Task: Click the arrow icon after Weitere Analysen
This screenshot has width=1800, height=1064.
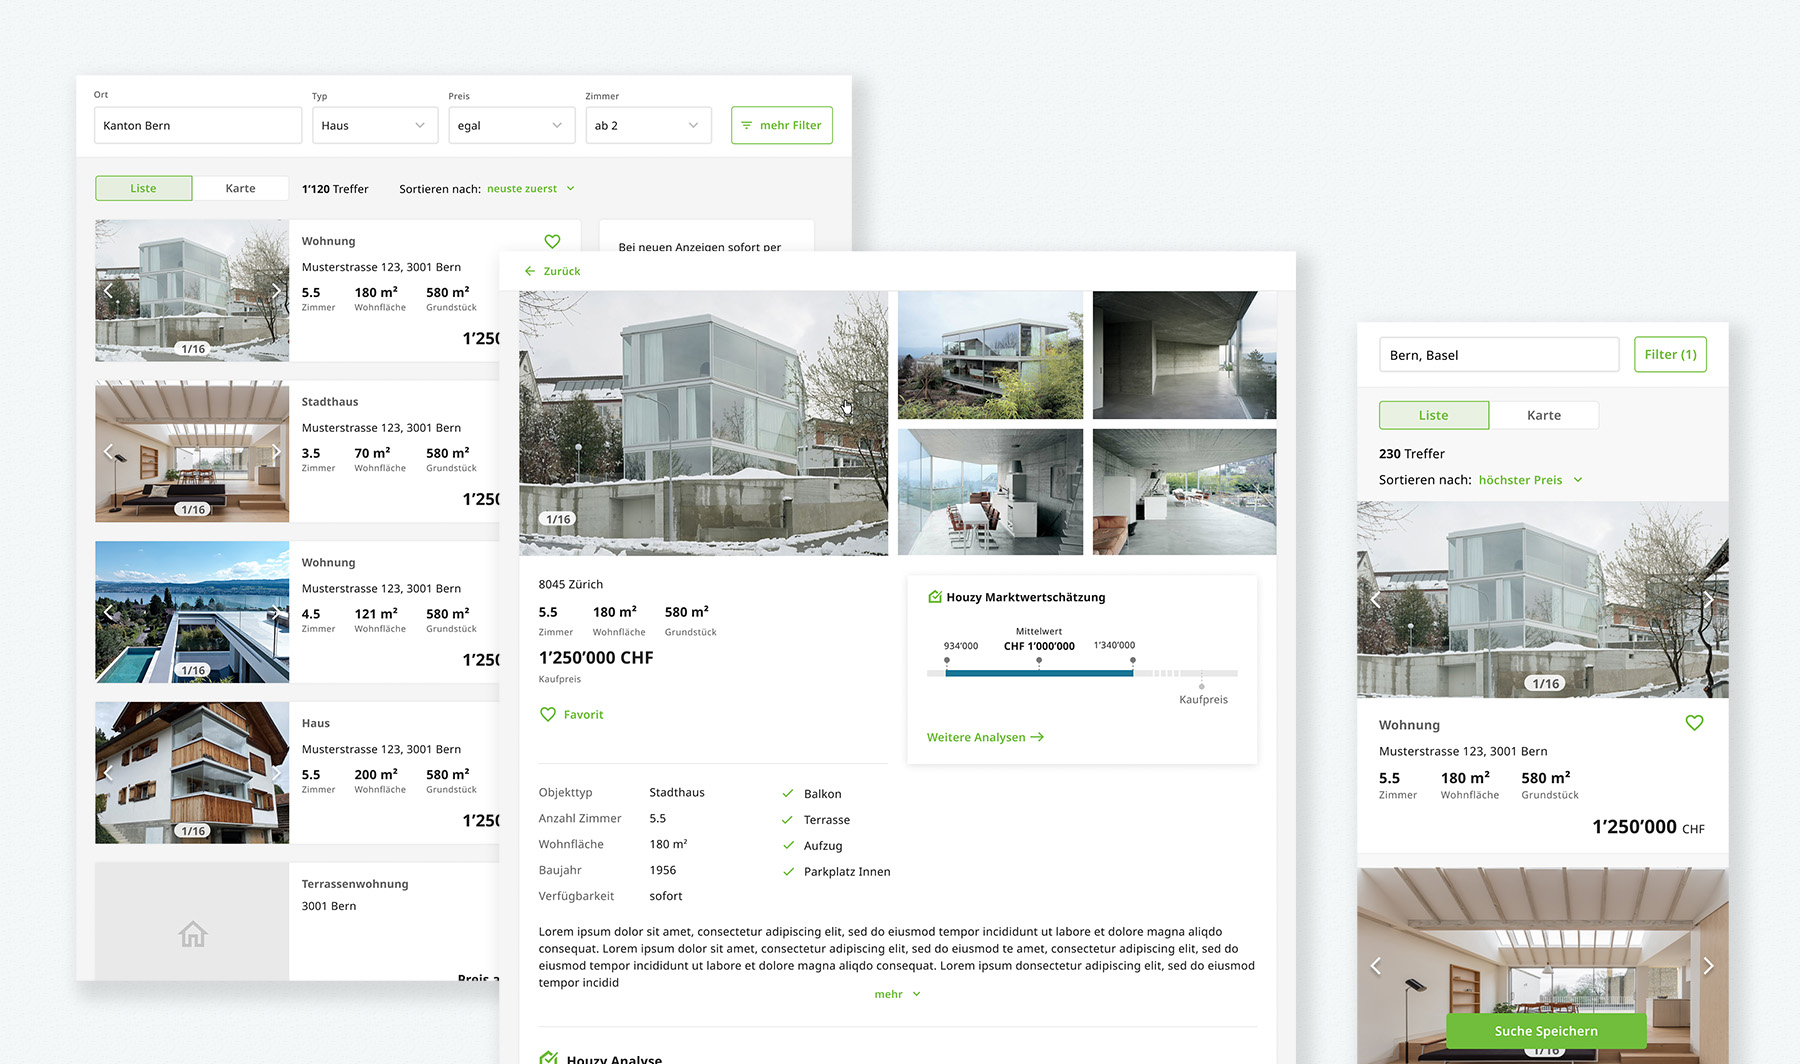Action: pos(1037,737)
